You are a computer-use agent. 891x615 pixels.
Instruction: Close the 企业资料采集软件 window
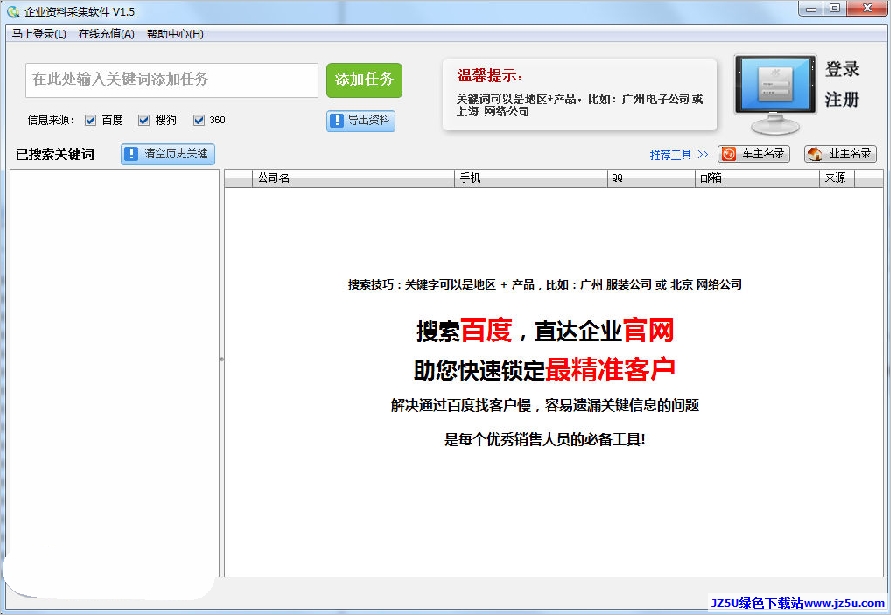[867, 9]
